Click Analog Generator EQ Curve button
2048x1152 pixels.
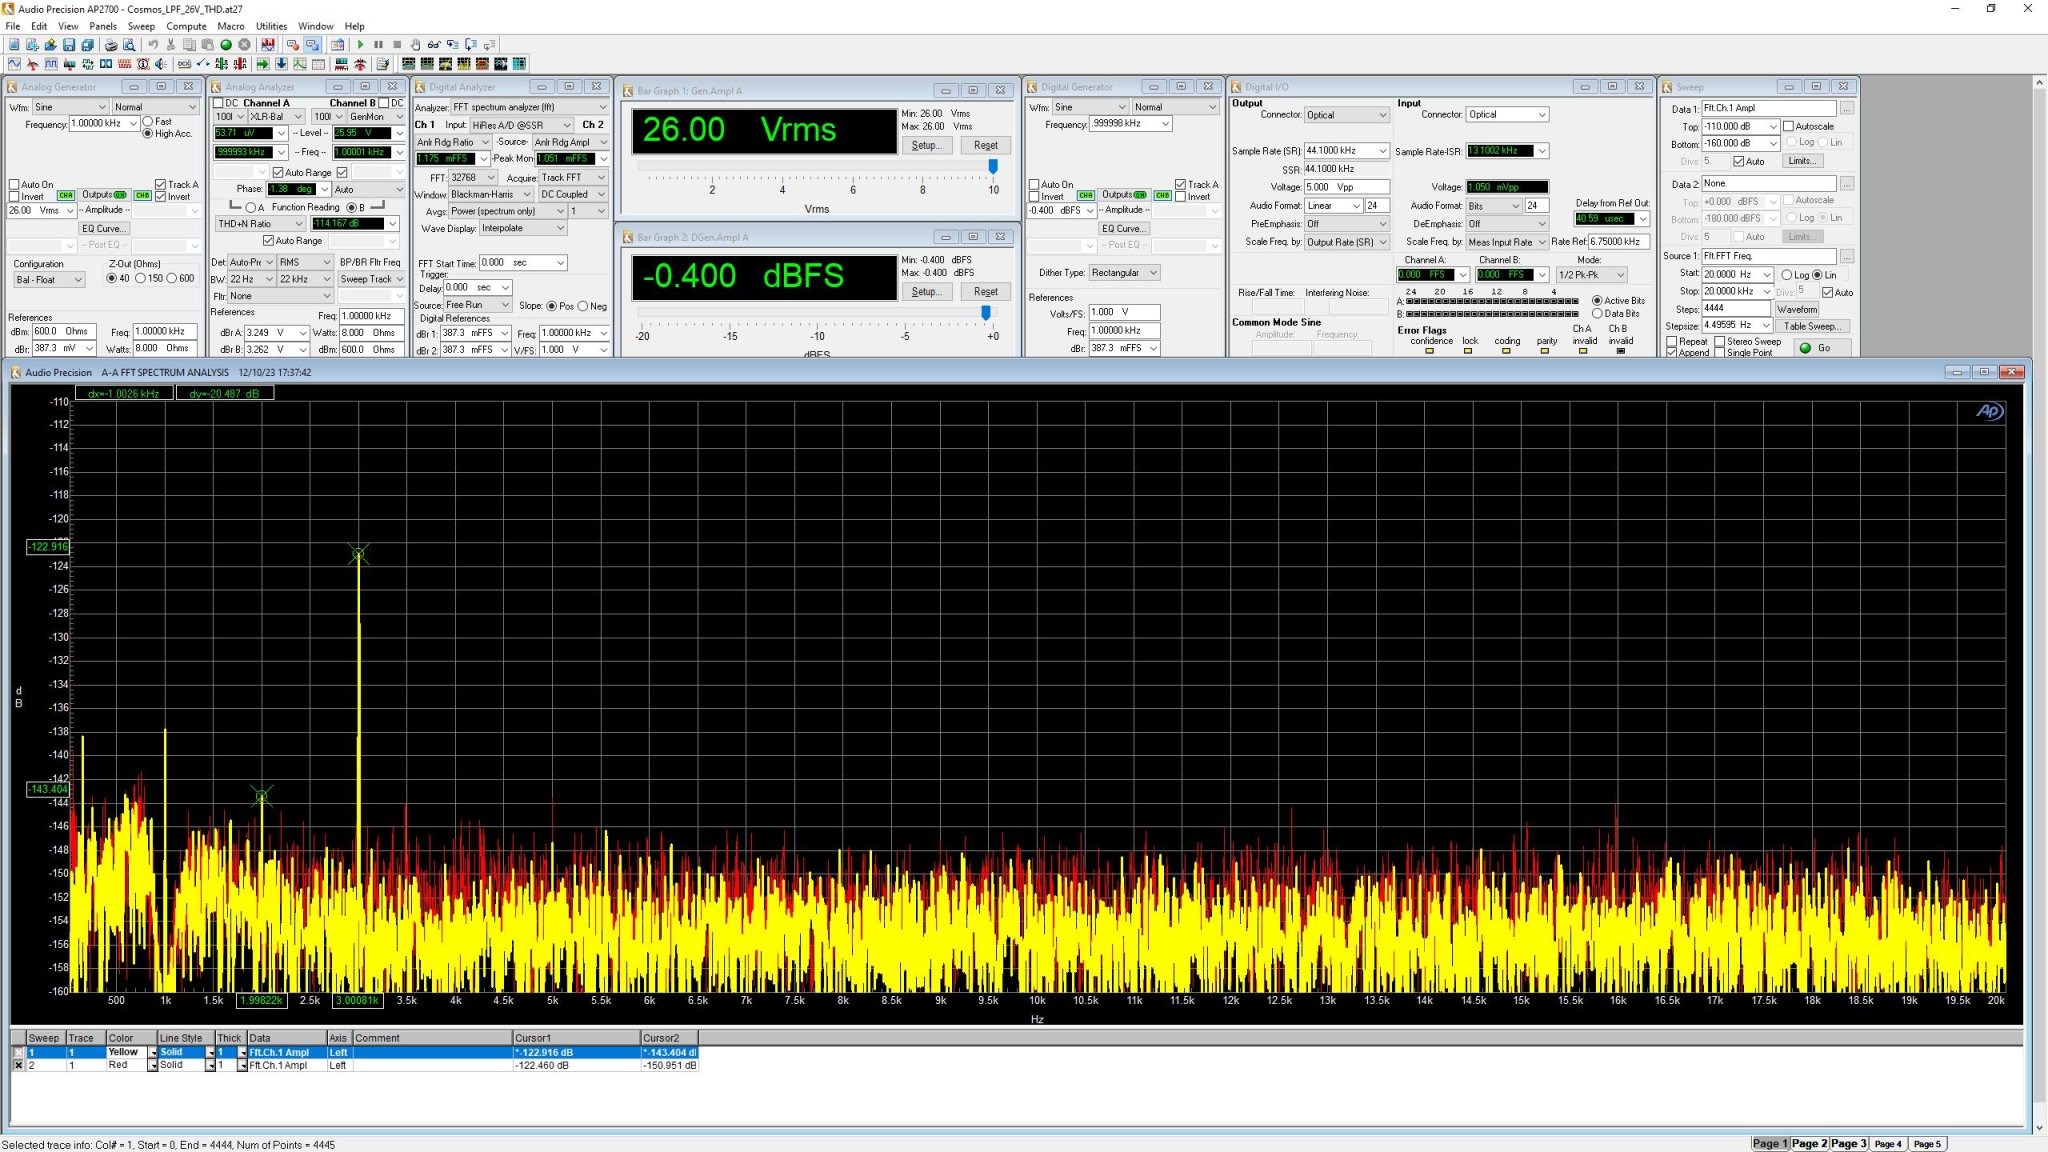point(104,229)
